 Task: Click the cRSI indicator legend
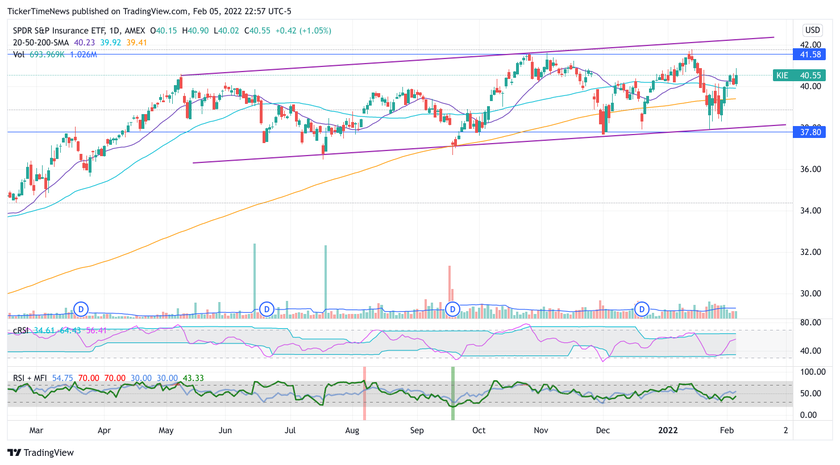(20, 331)
